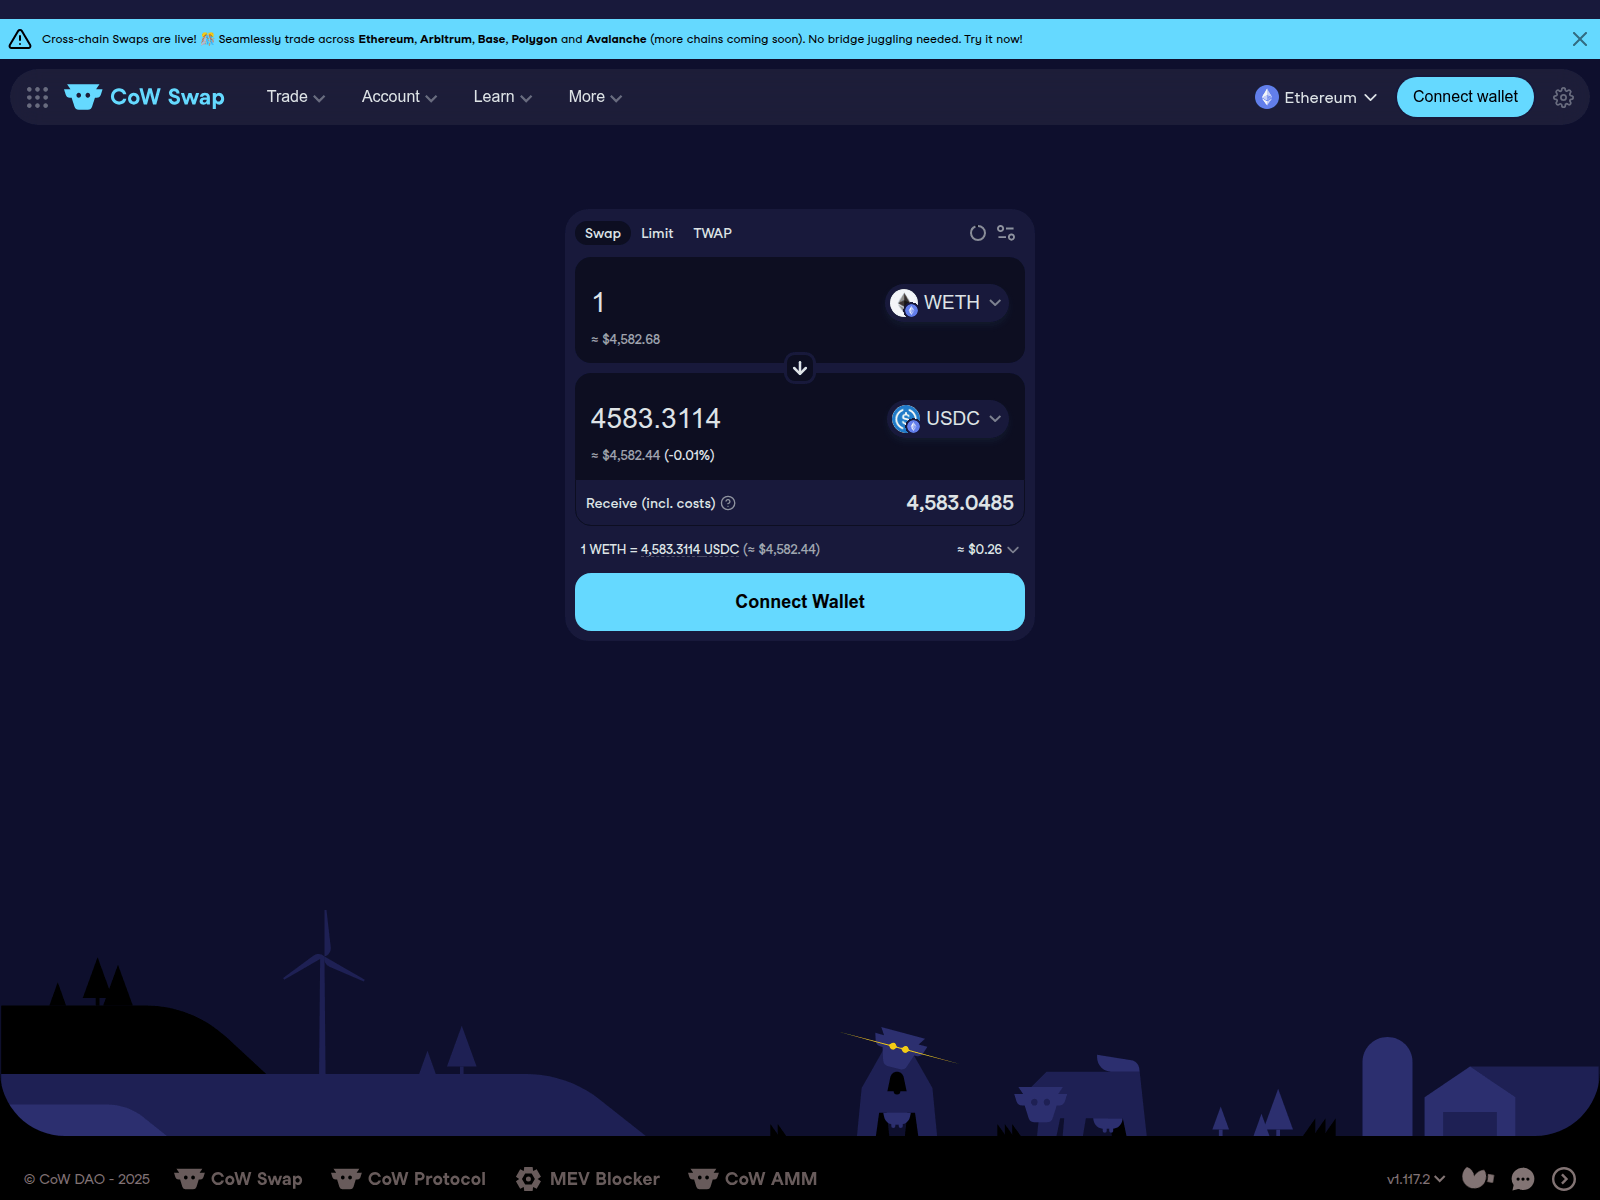Click the Ethereum network logo icon
Viewport: 1600px width, 1200px height.
point(1267,97)
